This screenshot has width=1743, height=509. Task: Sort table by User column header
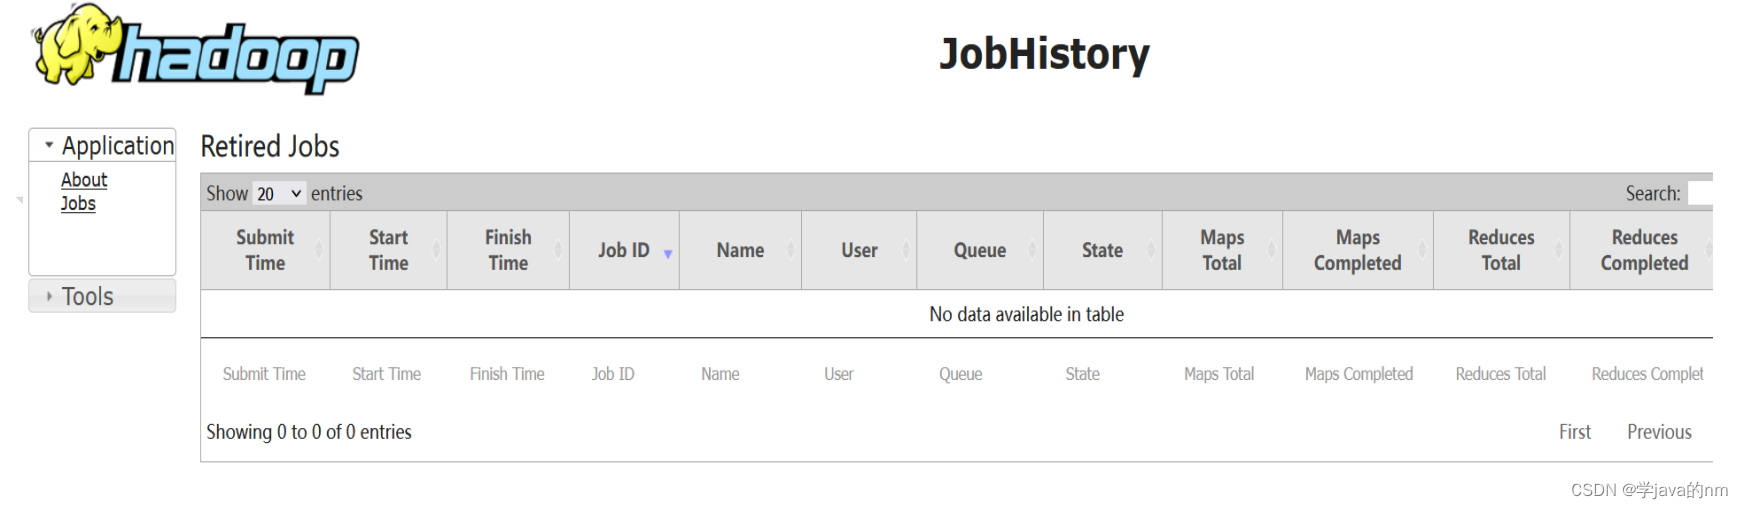pos(859,250)
